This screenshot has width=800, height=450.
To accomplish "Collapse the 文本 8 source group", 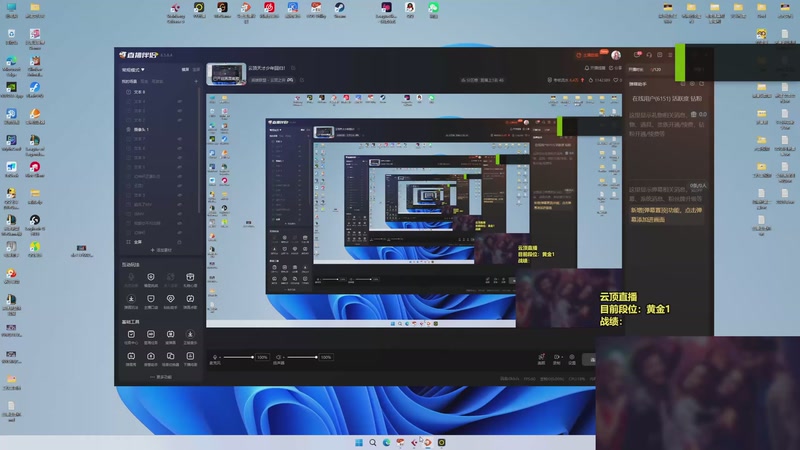I will (x=128, y=92).
